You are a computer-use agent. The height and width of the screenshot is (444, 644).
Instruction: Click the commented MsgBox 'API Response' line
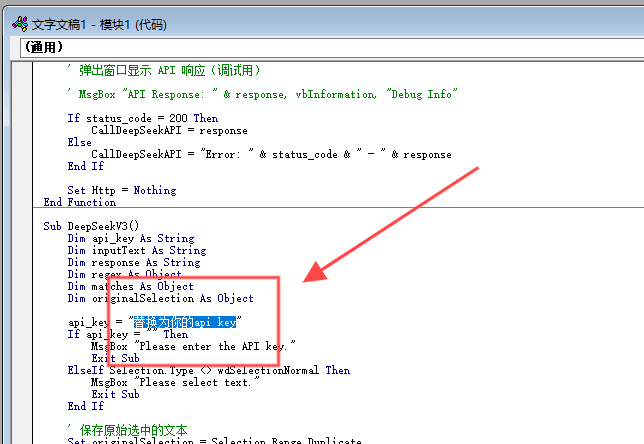point(262,94)
